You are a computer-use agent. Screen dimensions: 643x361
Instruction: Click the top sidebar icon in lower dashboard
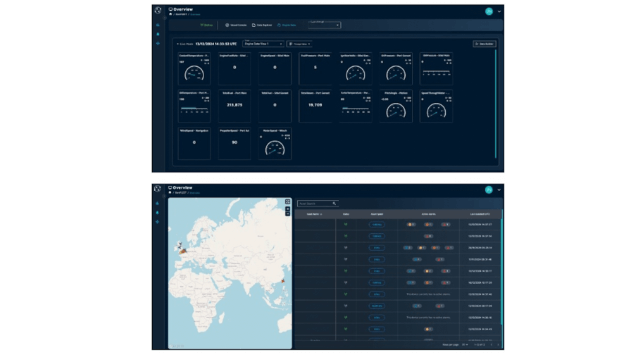(157, 203)
